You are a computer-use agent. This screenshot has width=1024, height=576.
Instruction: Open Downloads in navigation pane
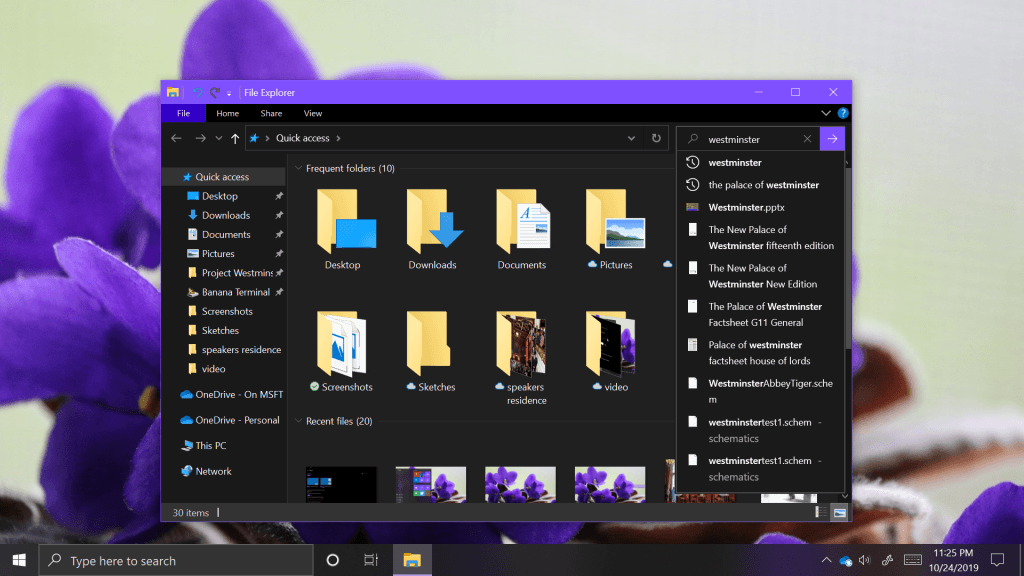point(225,216)
